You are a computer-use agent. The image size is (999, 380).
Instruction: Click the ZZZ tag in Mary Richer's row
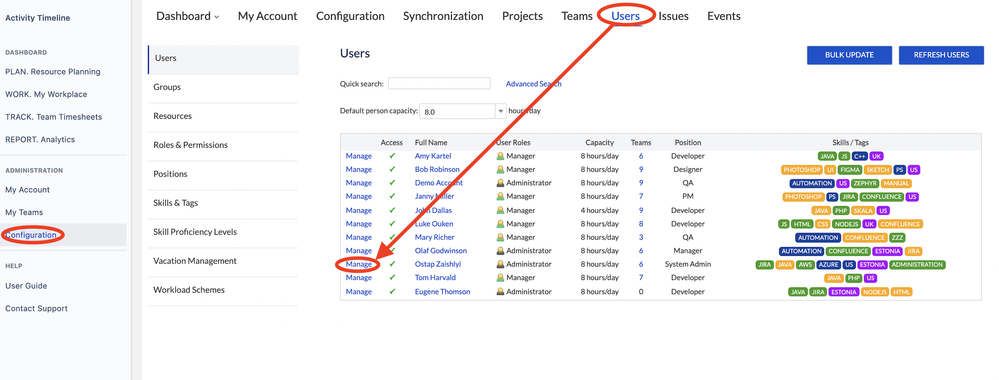click(896, 237)
